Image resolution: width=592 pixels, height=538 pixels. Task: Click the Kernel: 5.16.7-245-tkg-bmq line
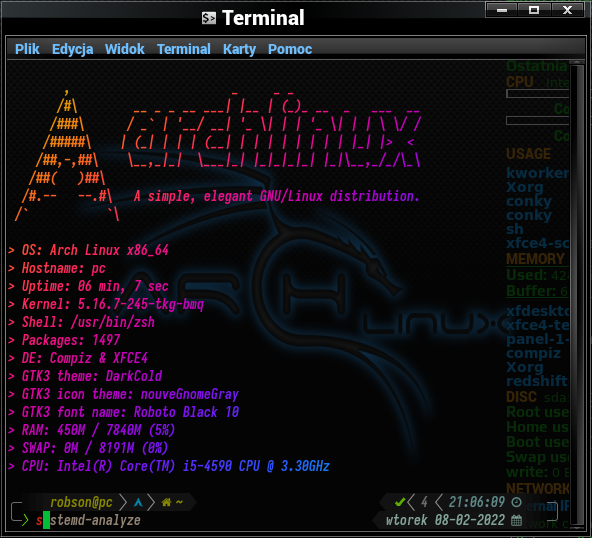(x=106, y=304)
